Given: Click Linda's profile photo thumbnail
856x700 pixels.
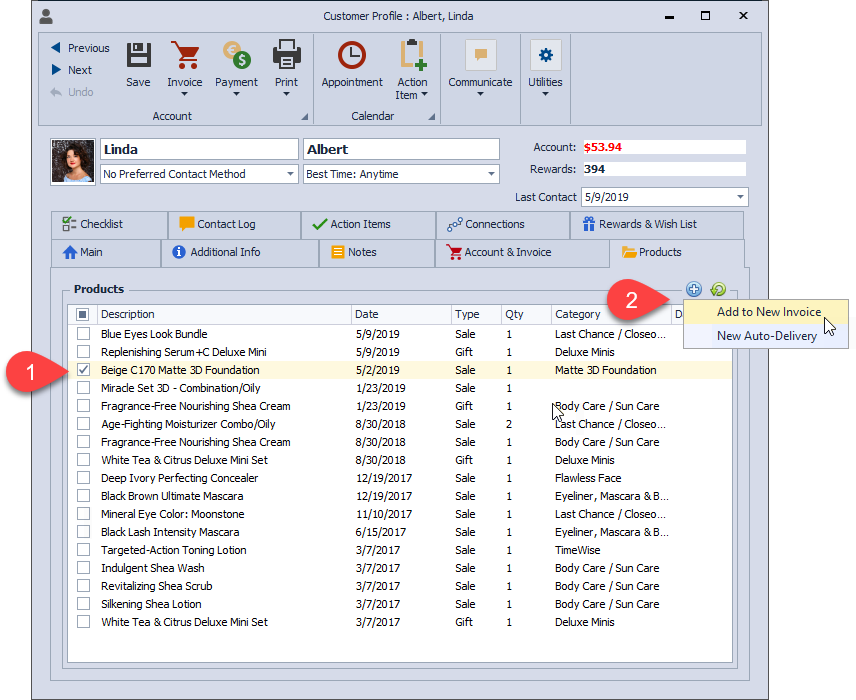Looking at the screenshot, I should click(x=73, y=162).
